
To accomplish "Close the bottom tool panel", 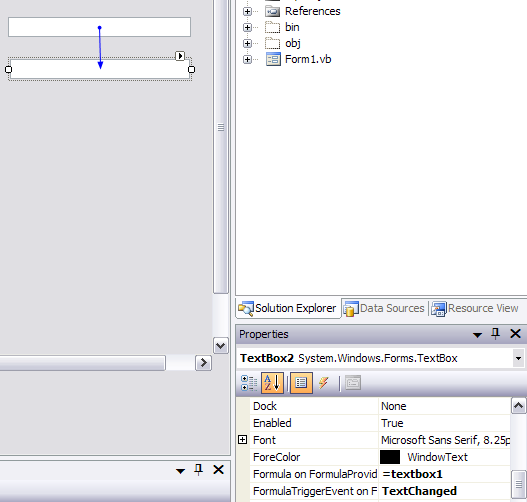I will tap(219, 469).
